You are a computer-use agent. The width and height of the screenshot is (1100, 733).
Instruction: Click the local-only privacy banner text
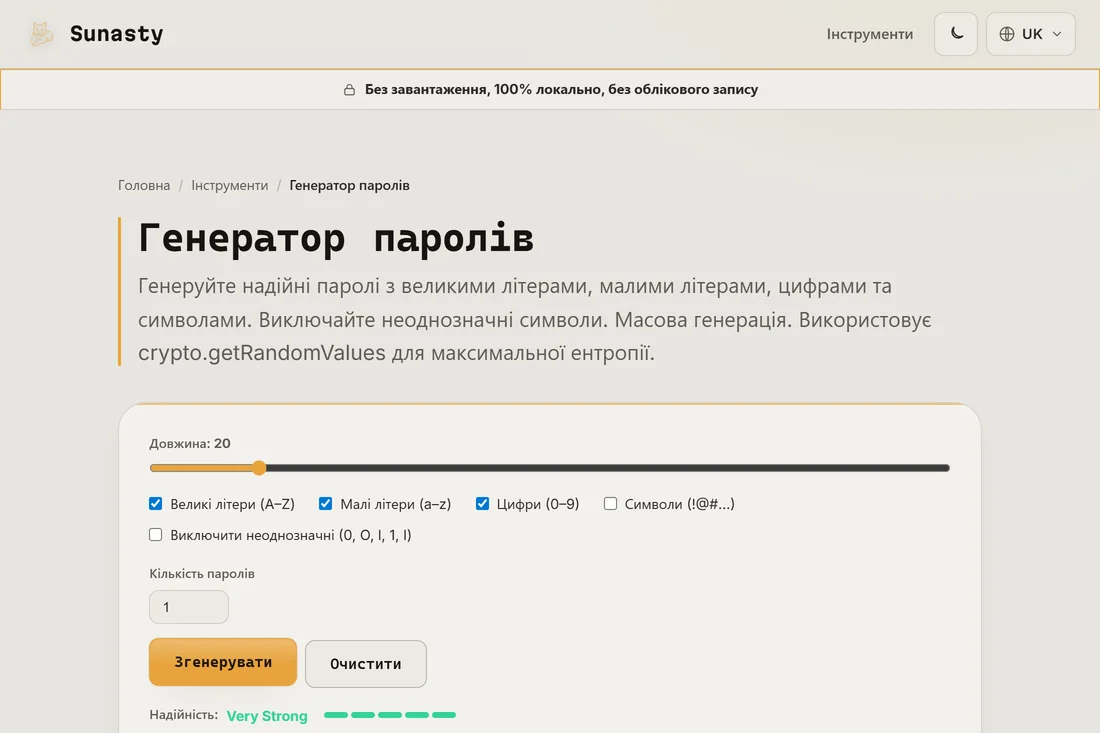(561, 90)
